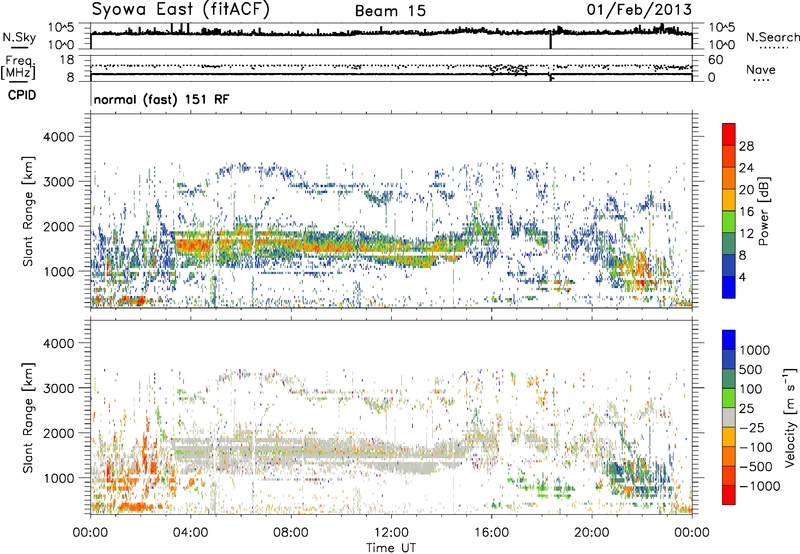Image resolution: width=800 pixels, height=554 pixels.
Task: Click the "500" velocity color bar label
Action: click(752, 369)
